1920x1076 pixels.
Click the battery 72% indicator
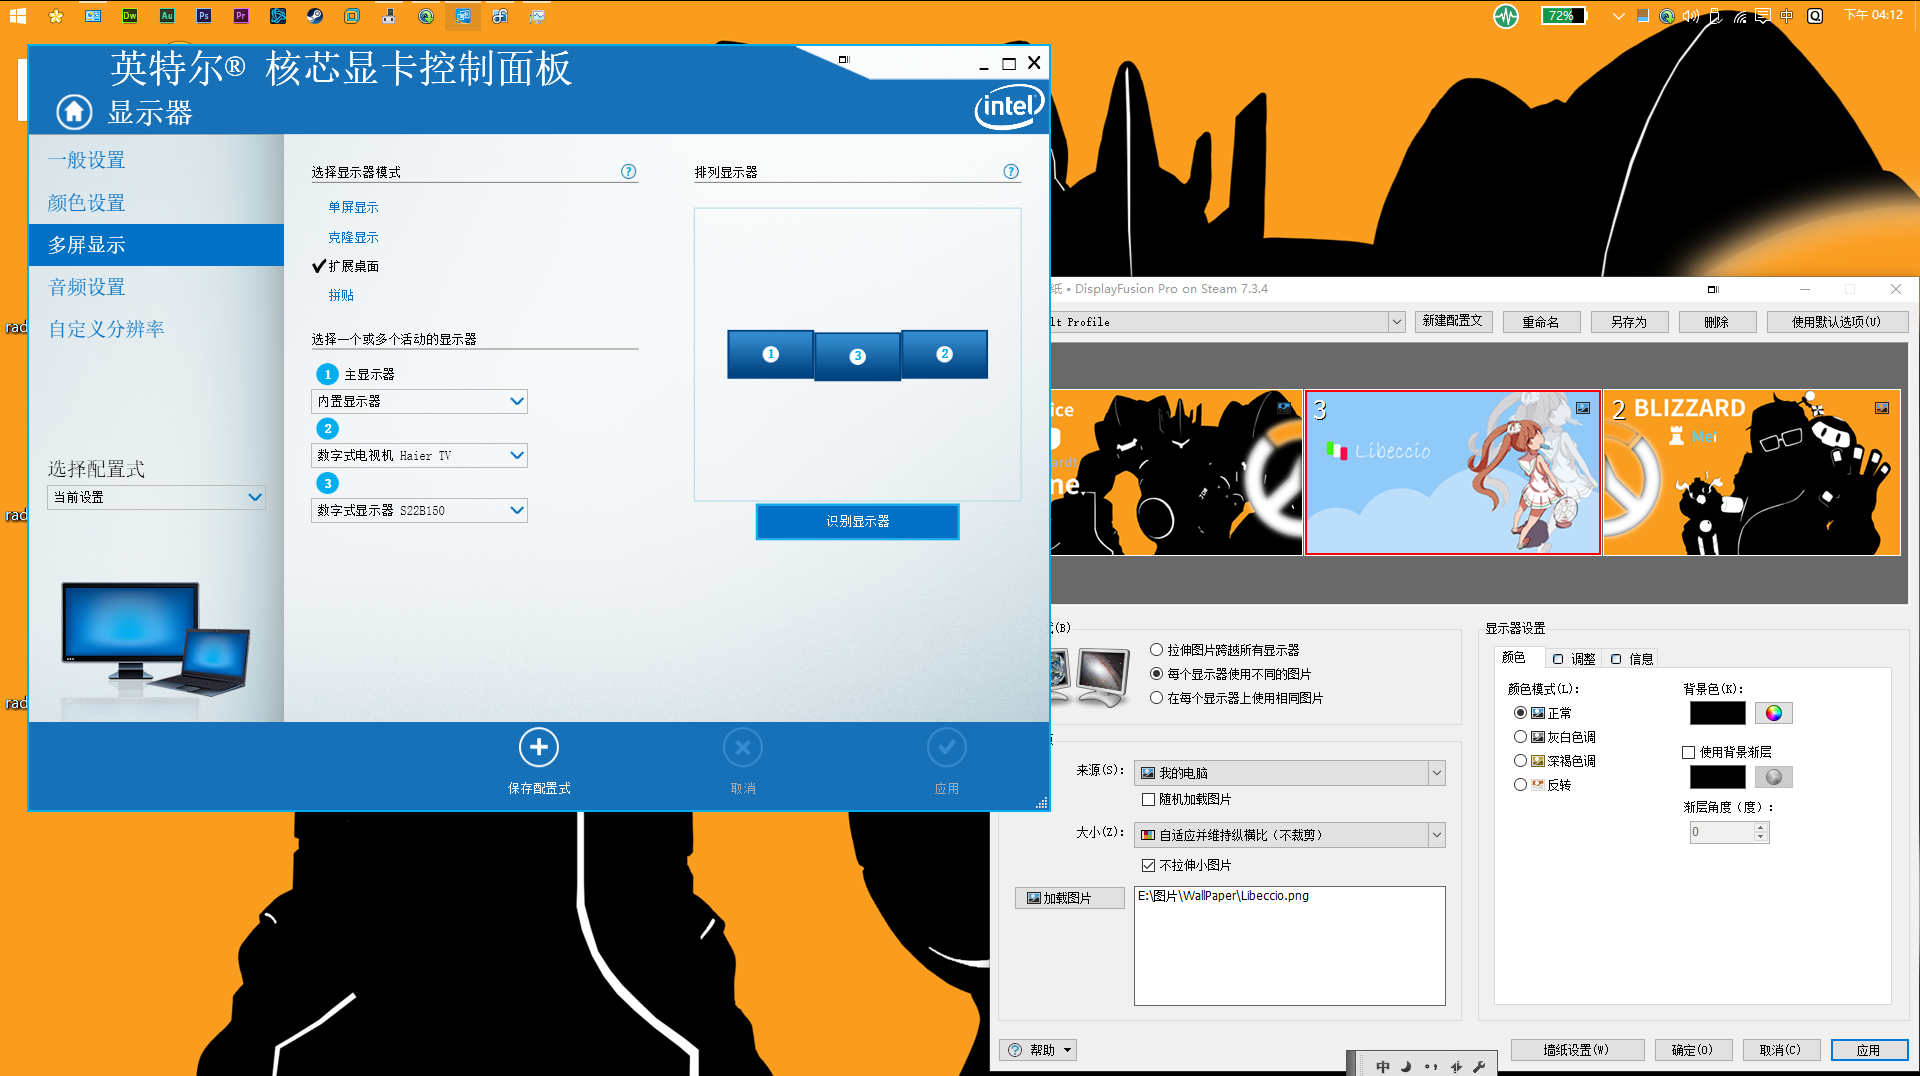pos(1563,15)
